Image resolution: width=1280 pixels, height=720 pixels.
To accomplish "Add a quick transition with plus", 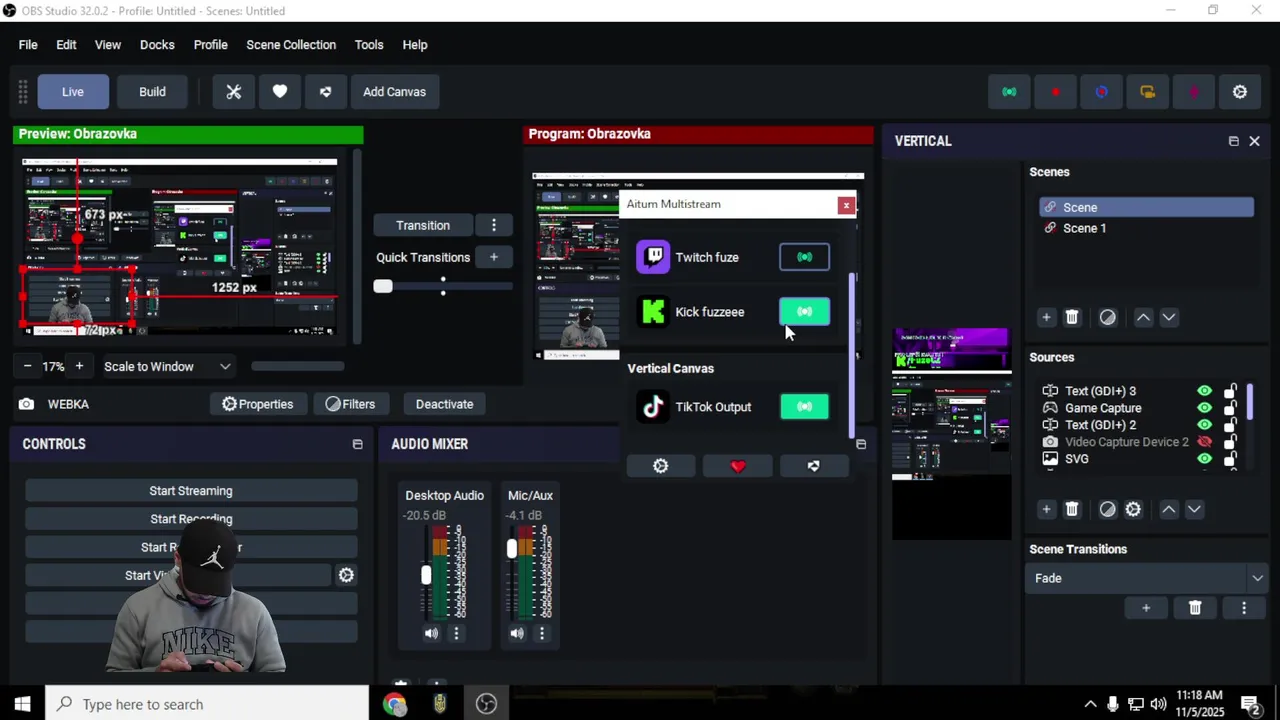I will [x=493, y=257].
